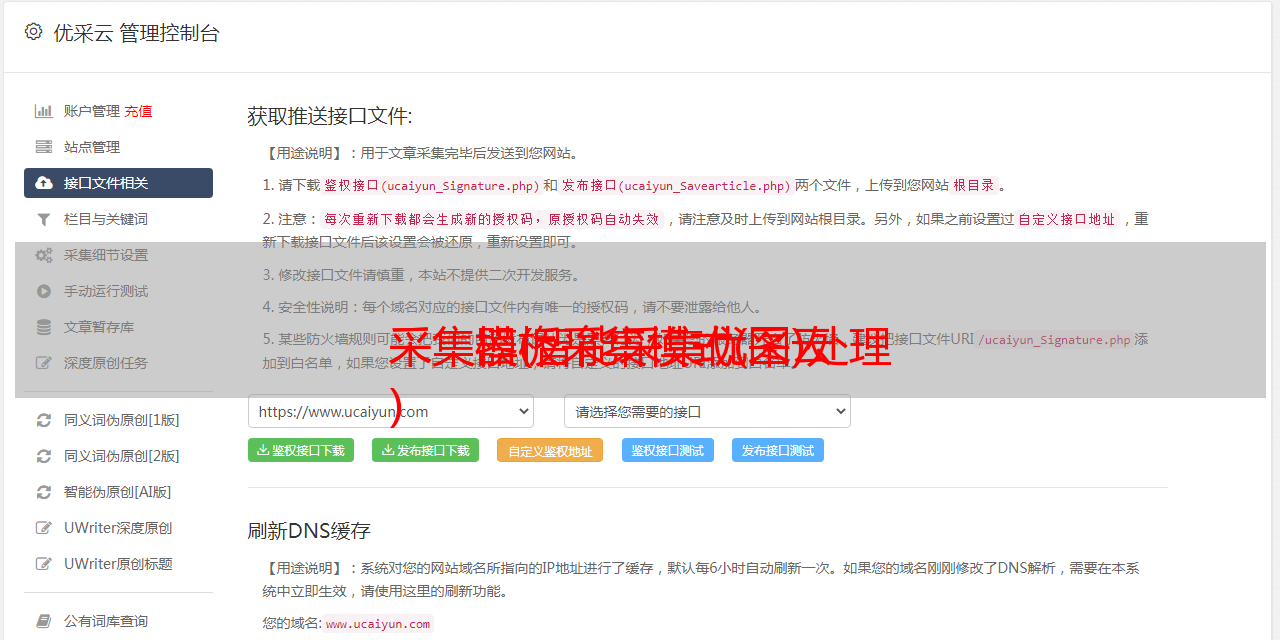Click the cloud upload icon for 接口文件相关
Screen dimensions: 1280x640
coord(44,183)
